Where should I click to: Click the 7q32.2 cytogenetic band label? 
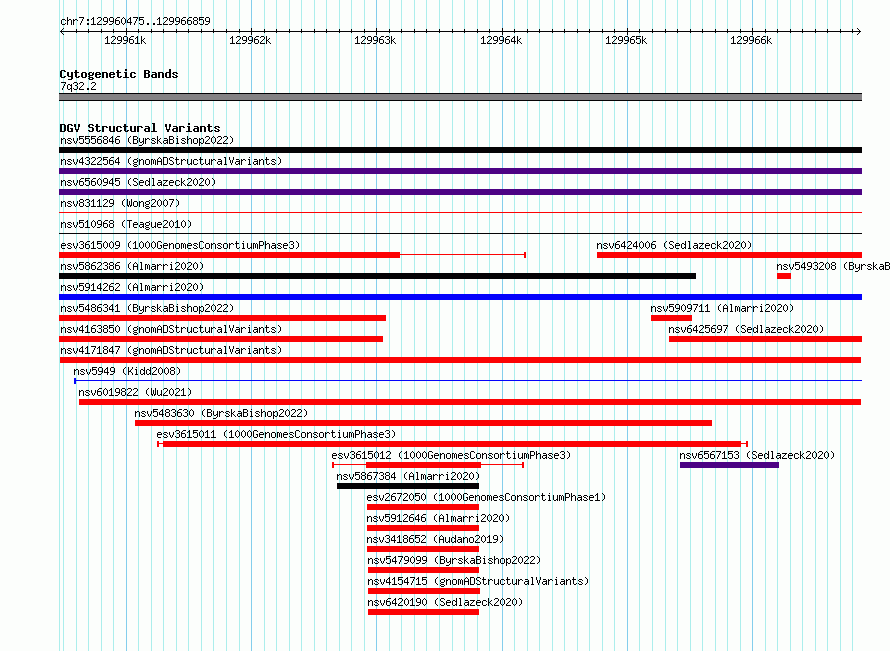pyautogui.click(x=78, y=86)
